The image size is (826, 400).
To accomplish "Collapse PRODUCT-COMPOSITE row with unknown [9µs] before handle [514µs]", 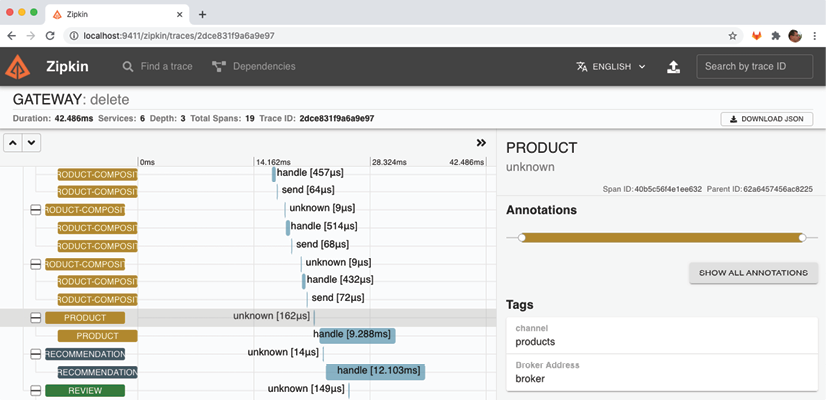I will 35,210.
